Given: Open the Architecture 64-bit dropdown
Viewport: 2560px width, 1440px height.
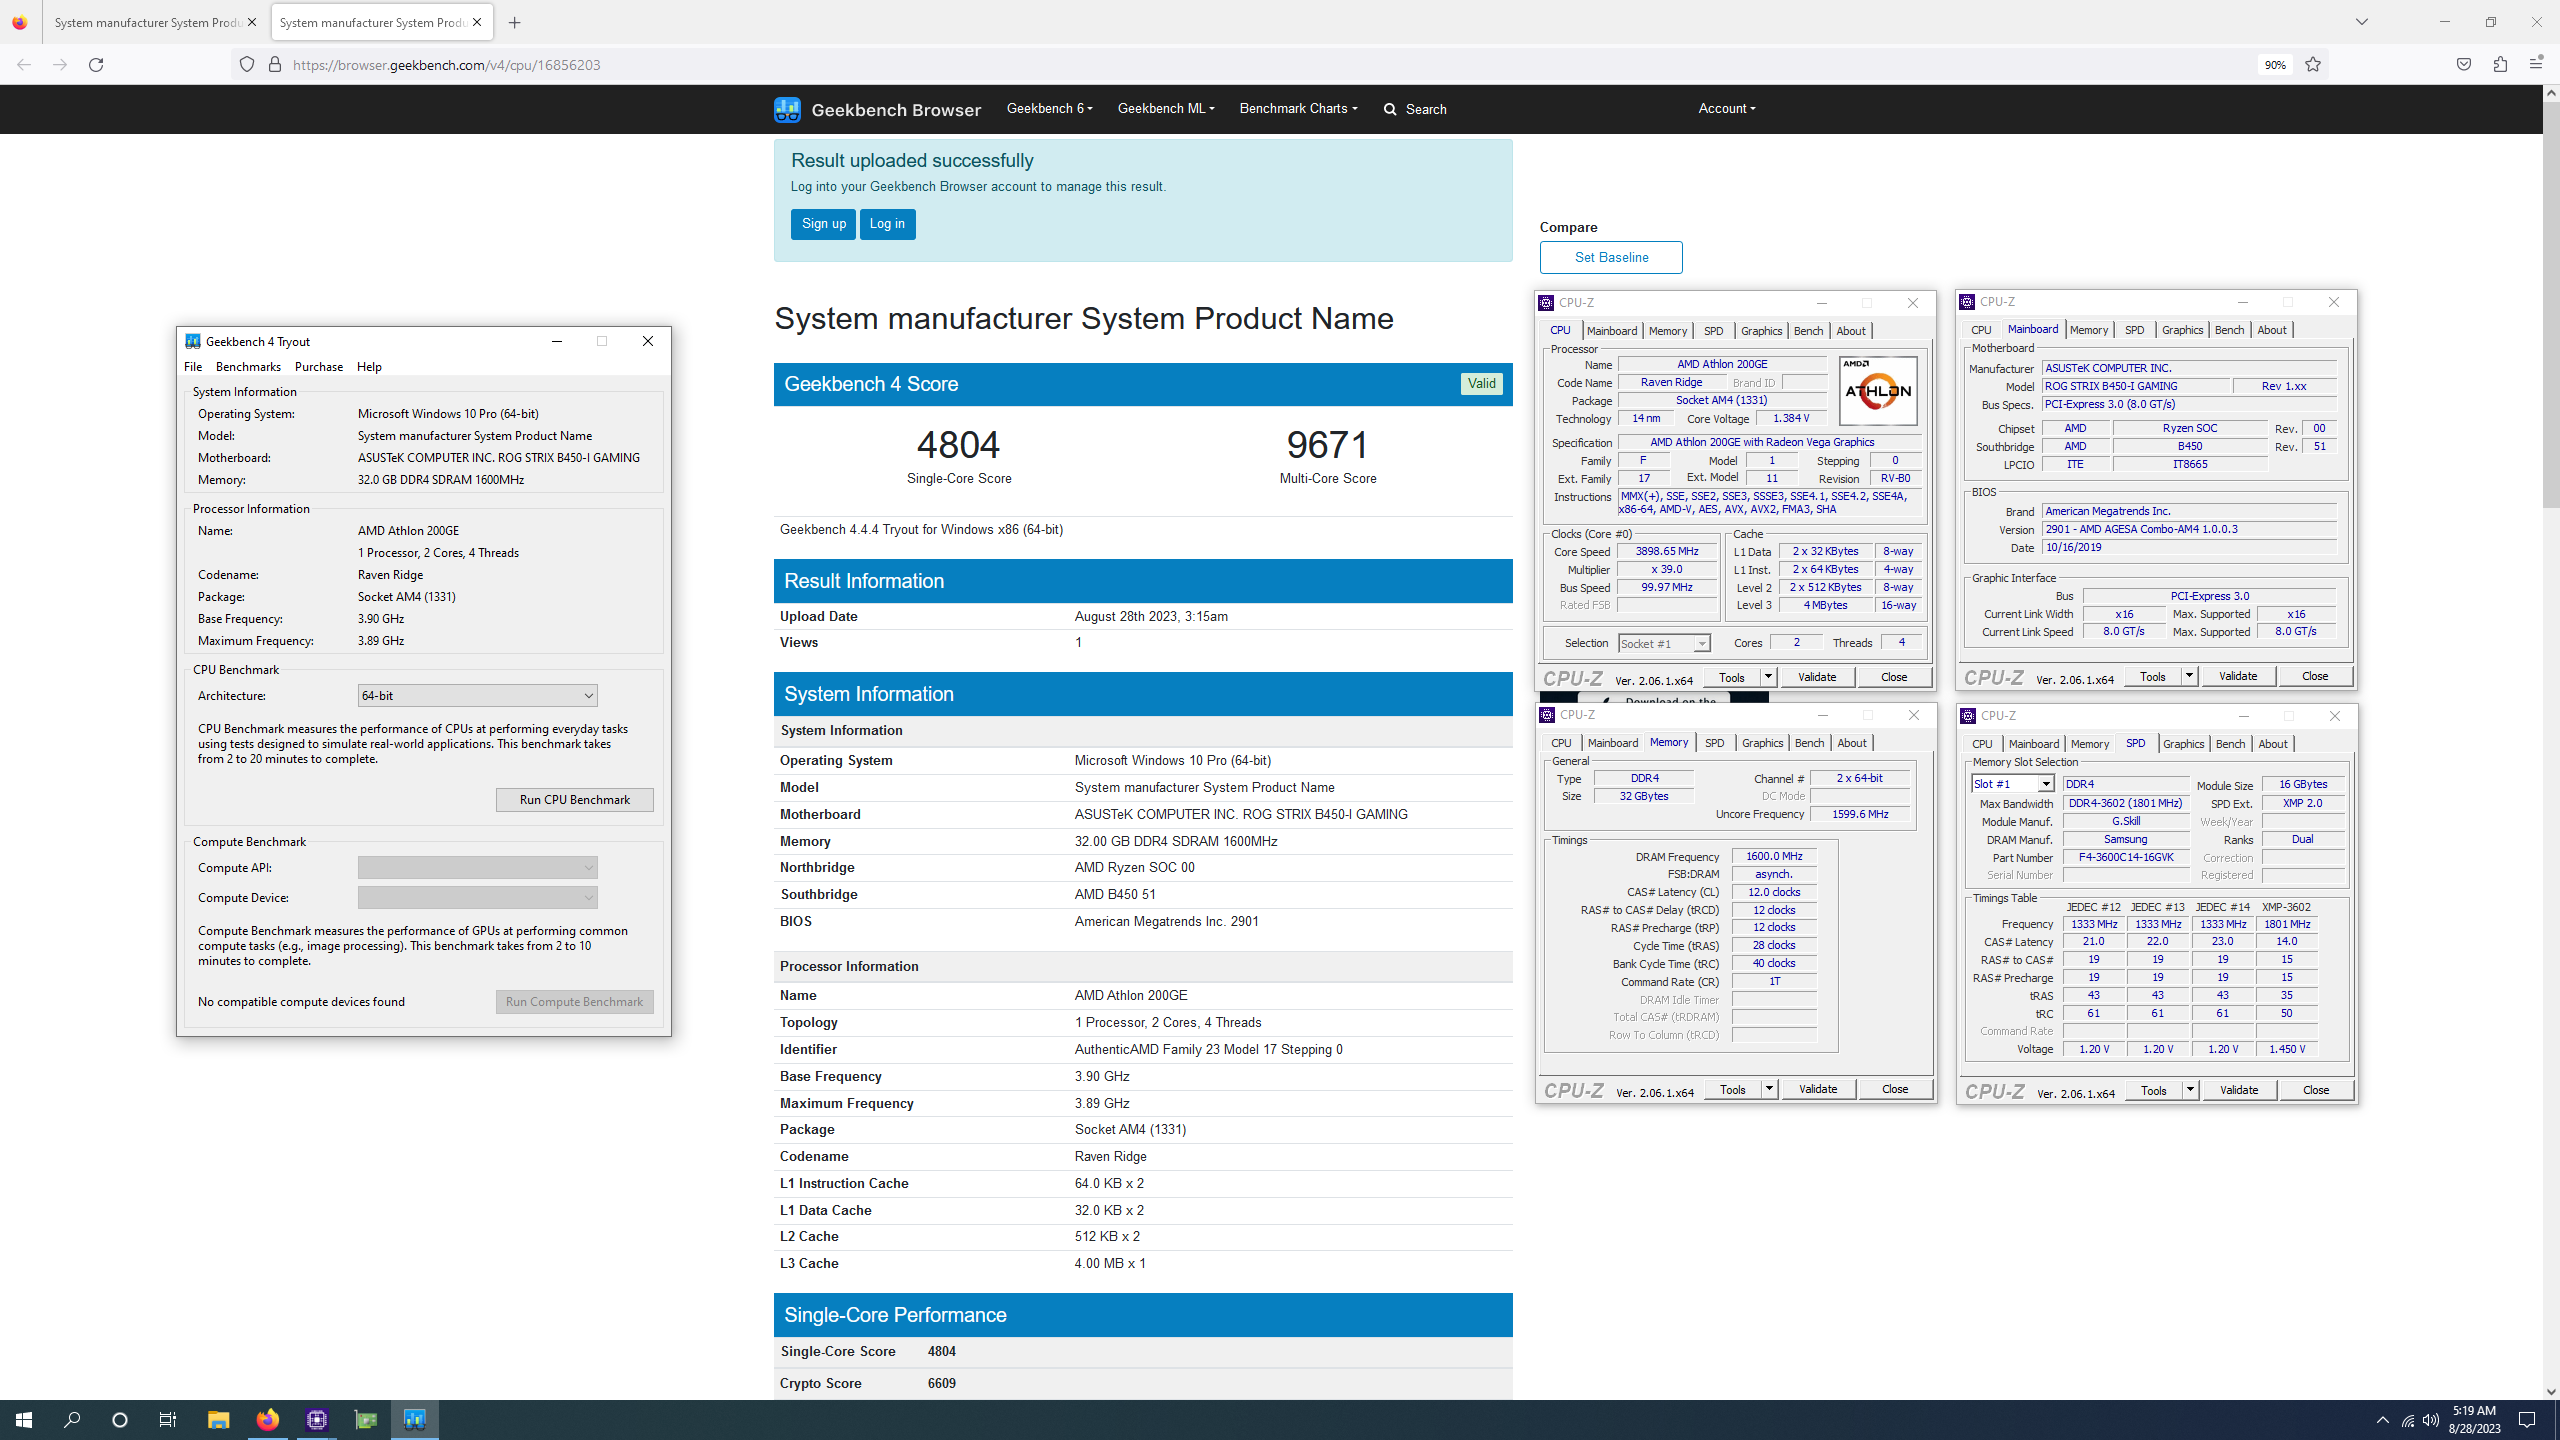Looking at the screenshot, I should [477, 695].
